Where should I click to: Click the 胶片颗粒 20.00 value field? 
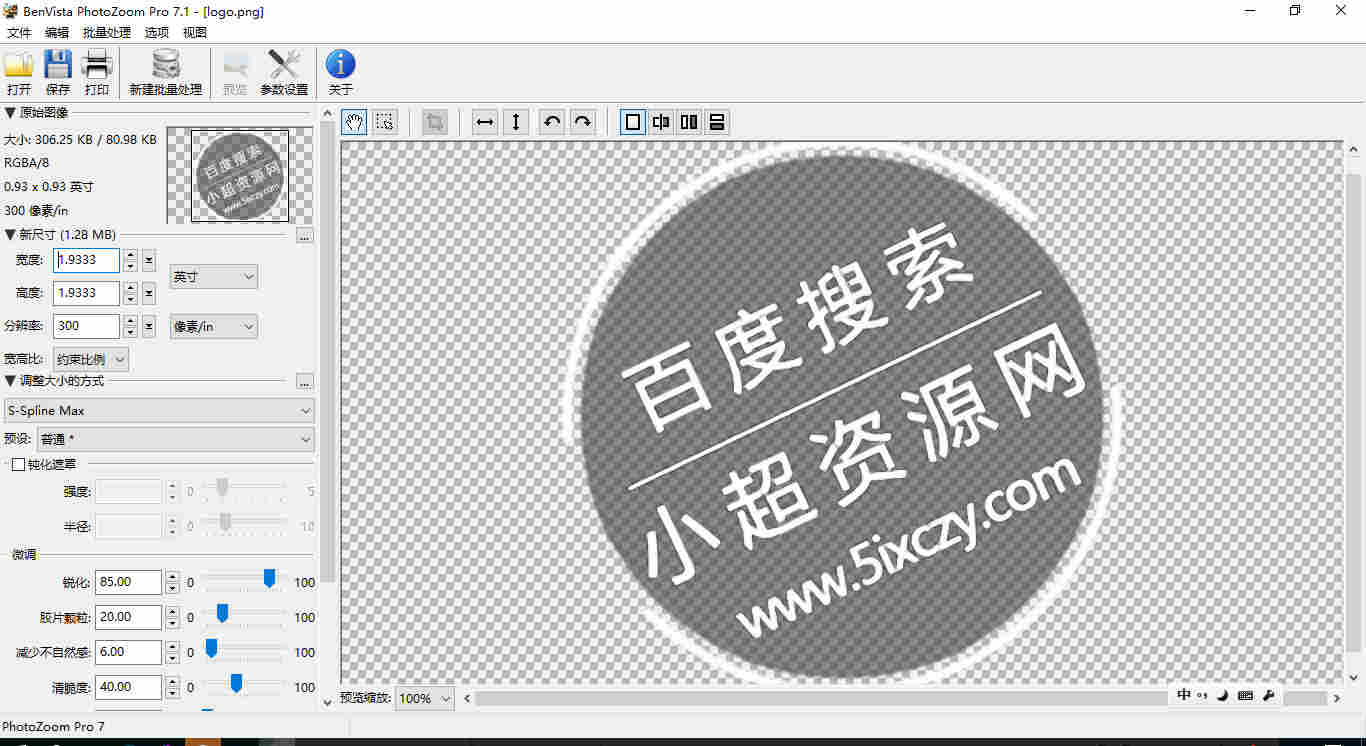[129, 617]
